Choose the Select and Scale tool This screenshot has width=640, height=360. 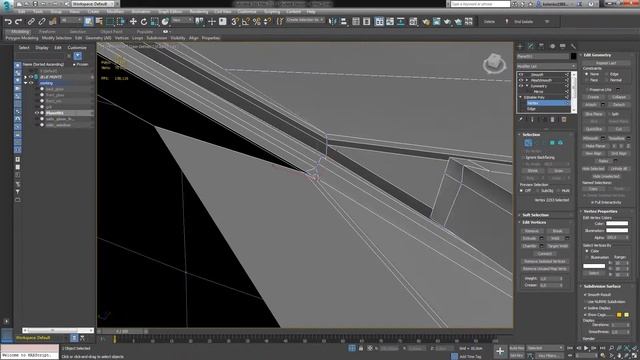tap(154, 22)
